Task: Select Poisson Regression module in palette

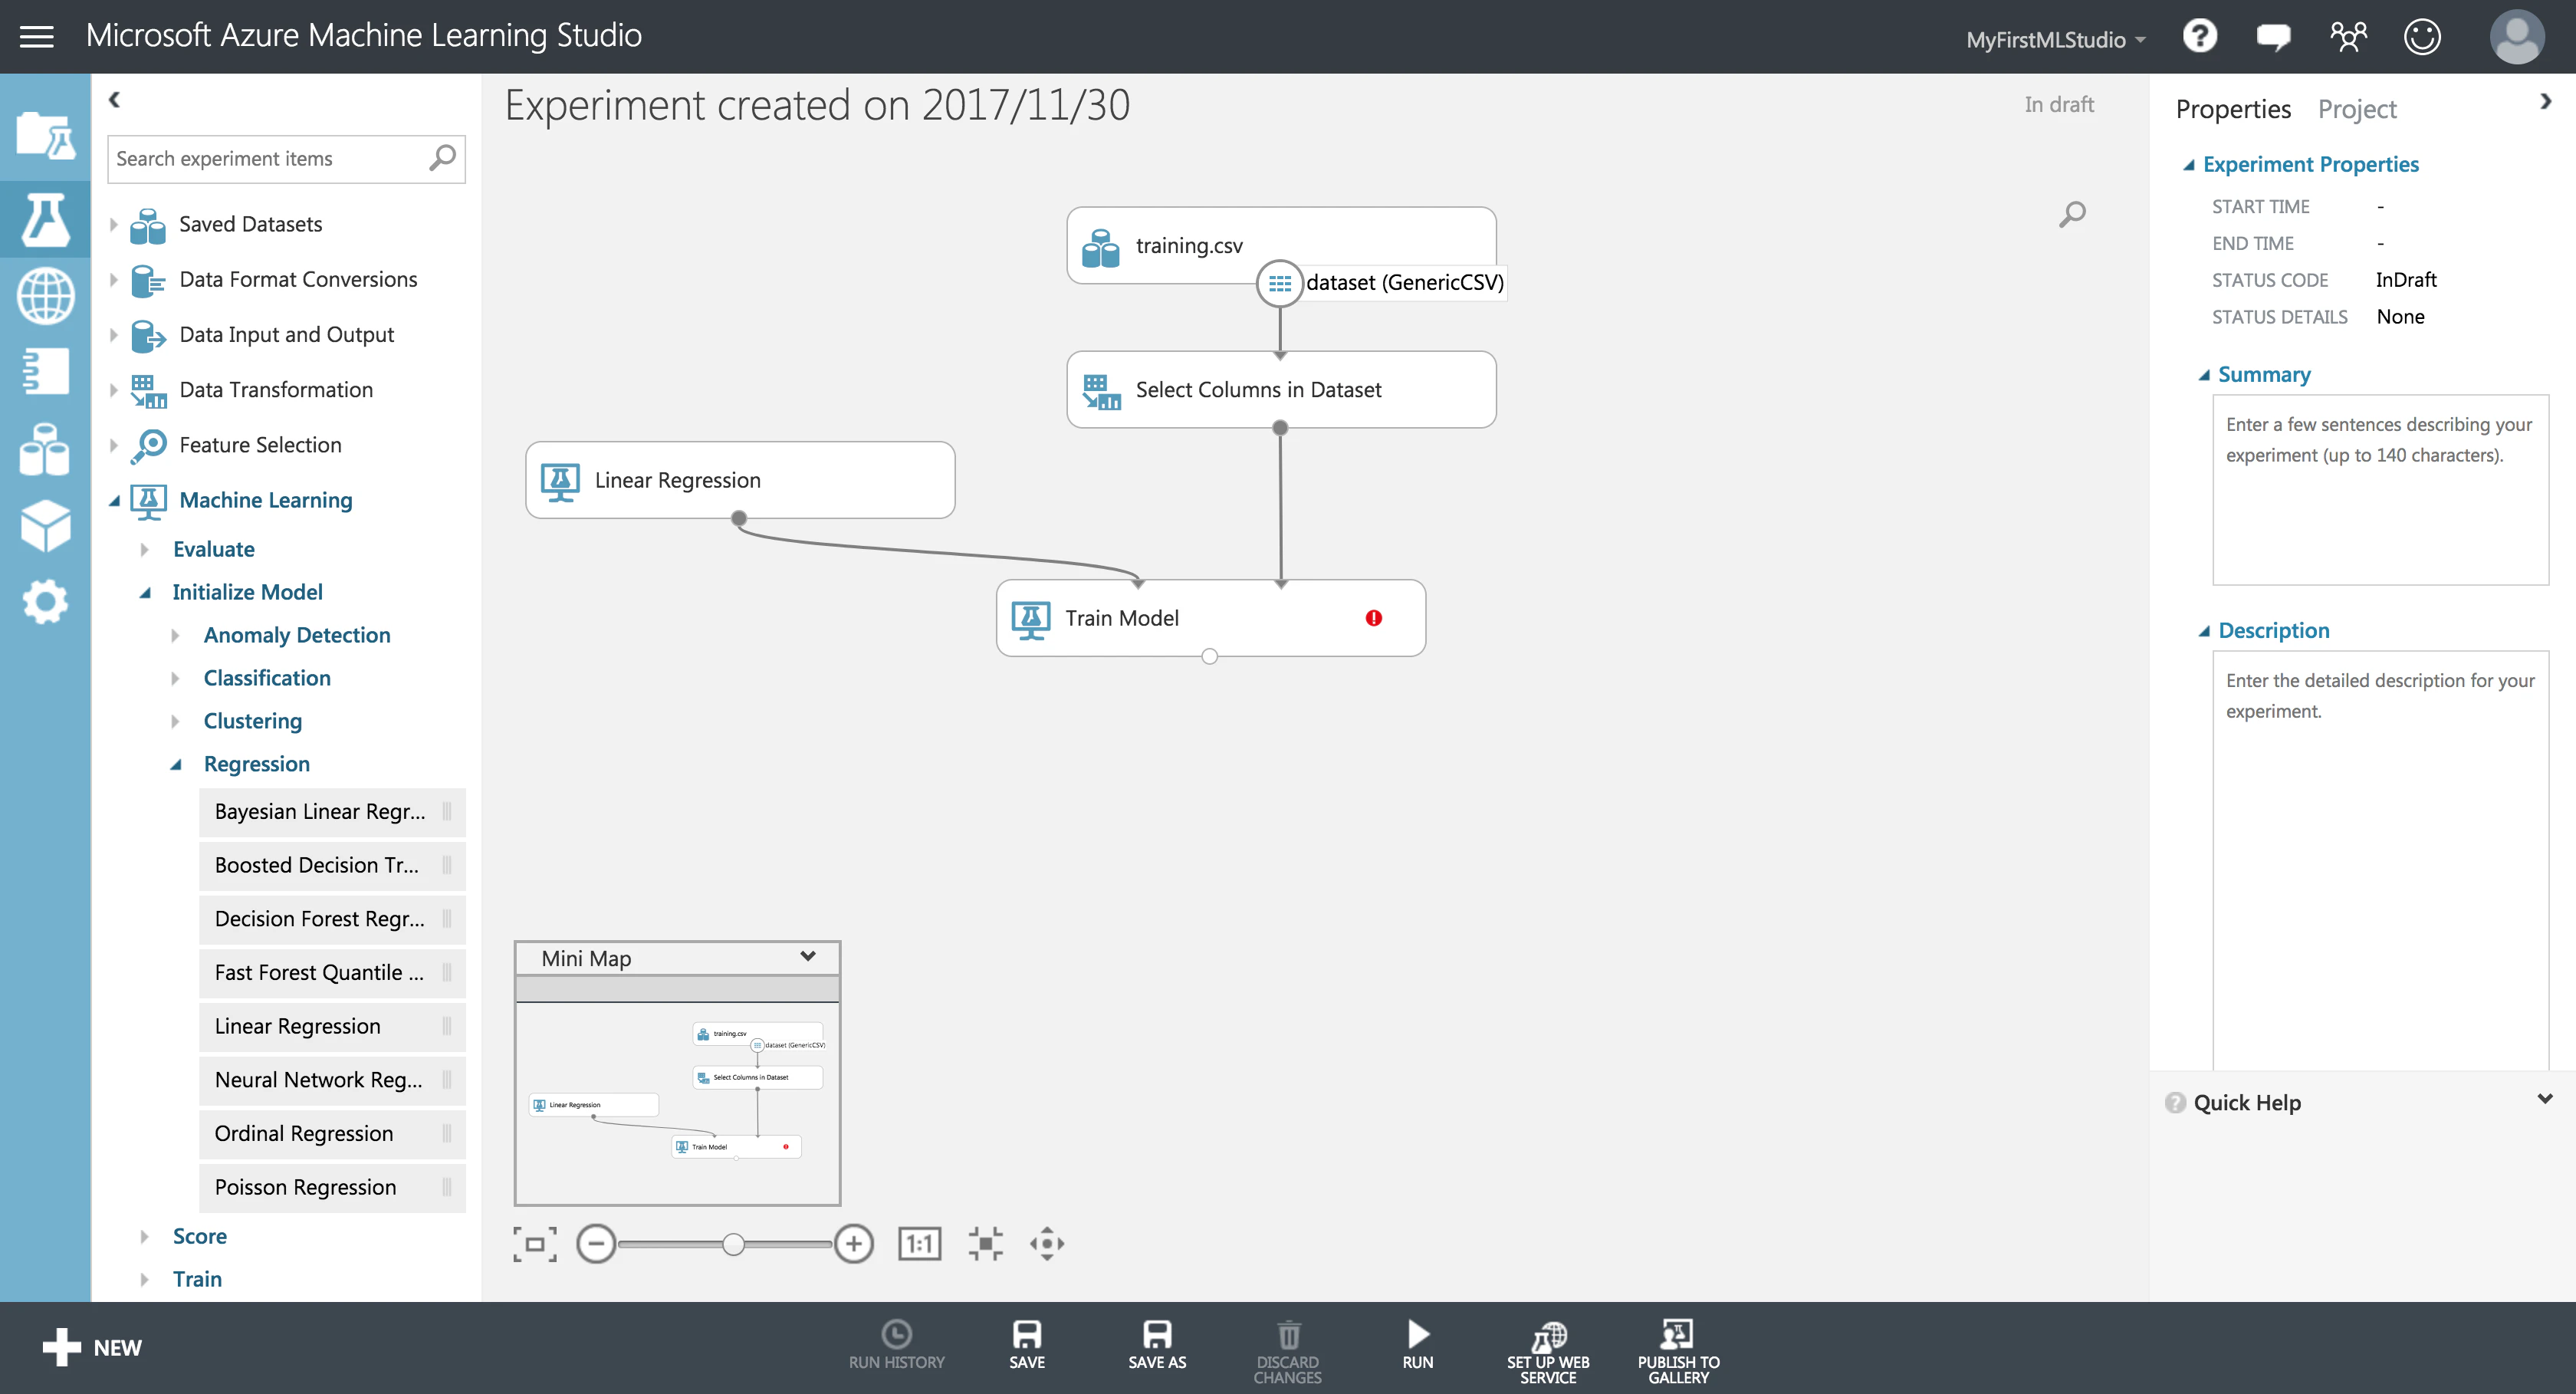Action: (332, 1187)
